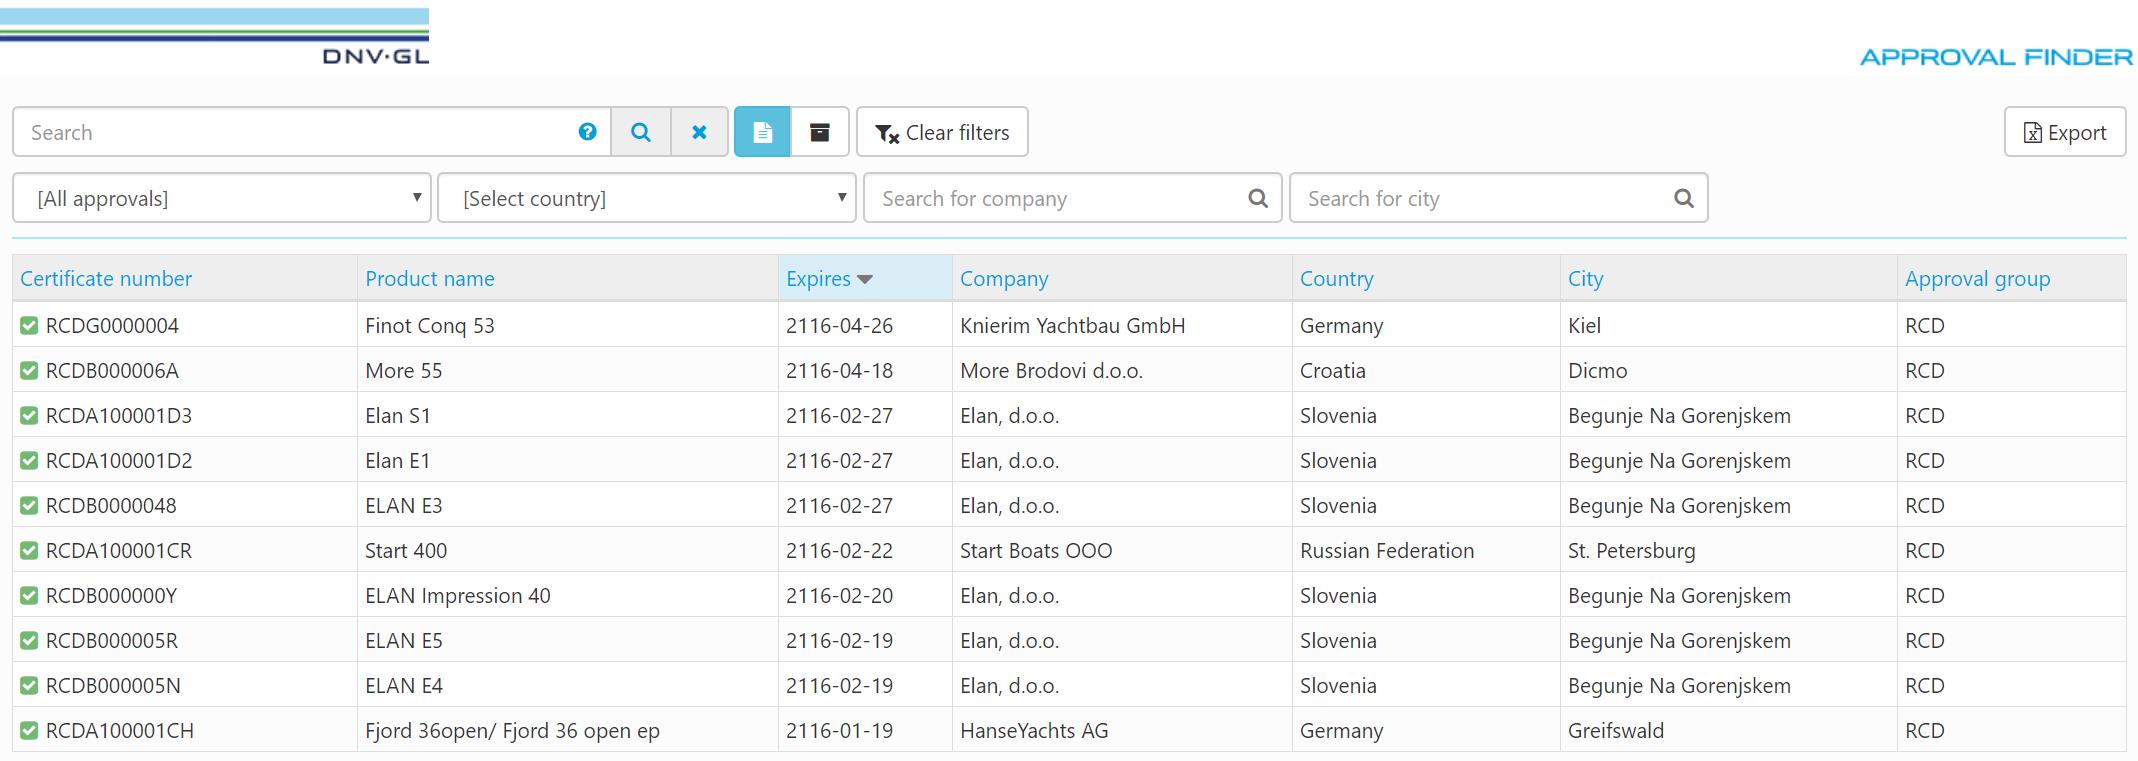
Task: Click company Start Boats OOO
Action: click(1036, 550)
